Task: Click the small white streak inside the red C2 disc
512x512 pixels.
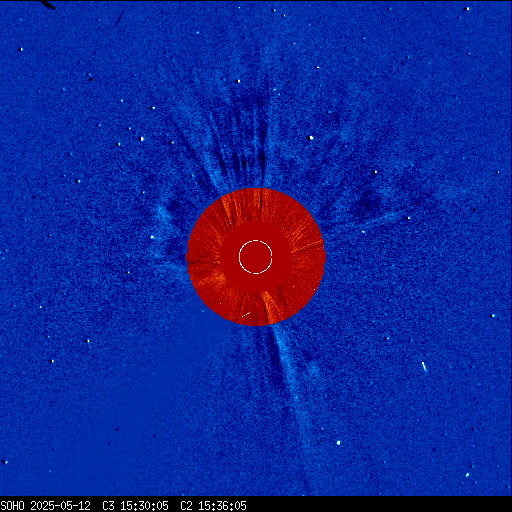Action: tap(246, 314)
